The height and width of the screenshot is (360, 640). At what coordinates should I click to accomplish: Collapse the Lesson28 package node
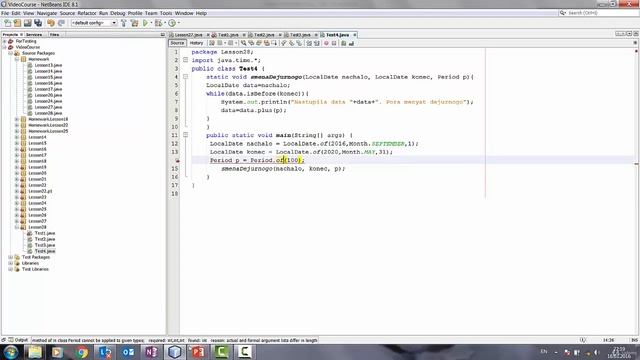coord(17,227)
